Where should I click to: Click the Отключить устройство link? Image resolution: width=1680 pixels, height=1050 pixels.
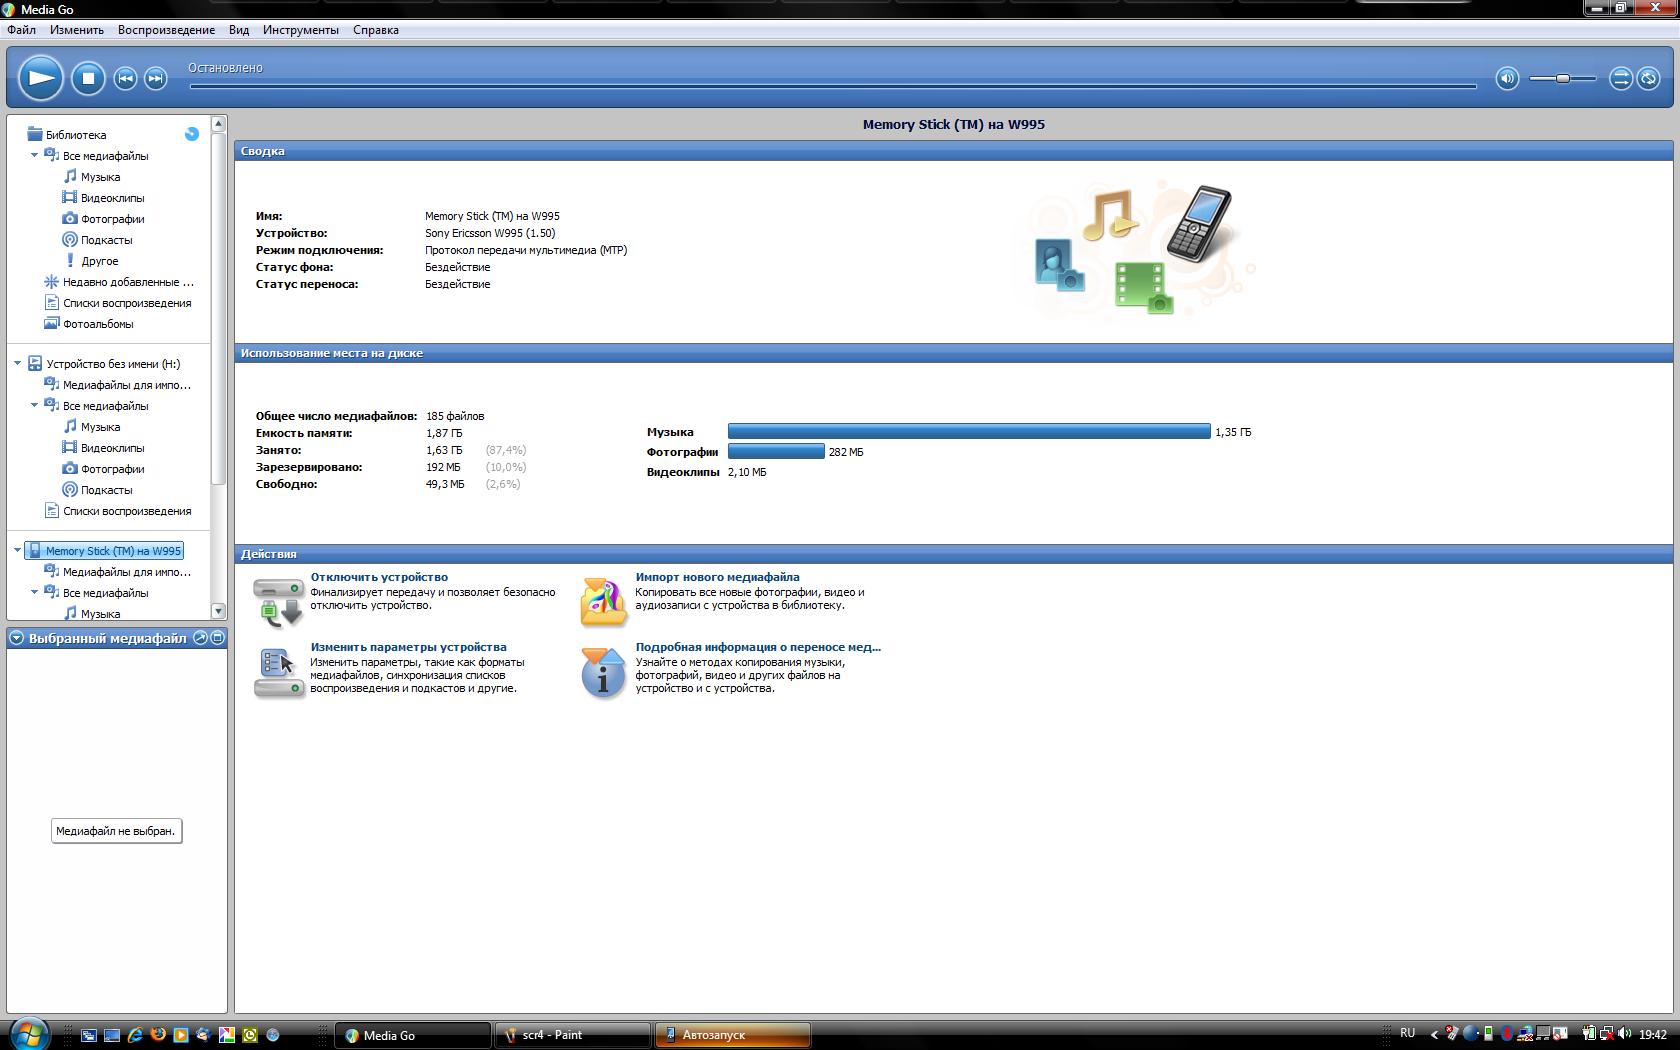pos(379,577)
